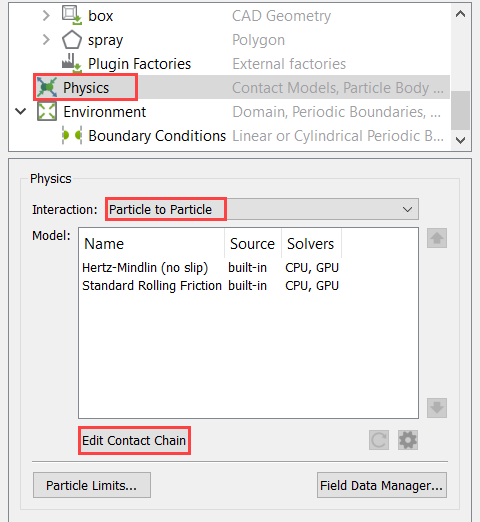Click the Environment domain icon

(47, 111)
